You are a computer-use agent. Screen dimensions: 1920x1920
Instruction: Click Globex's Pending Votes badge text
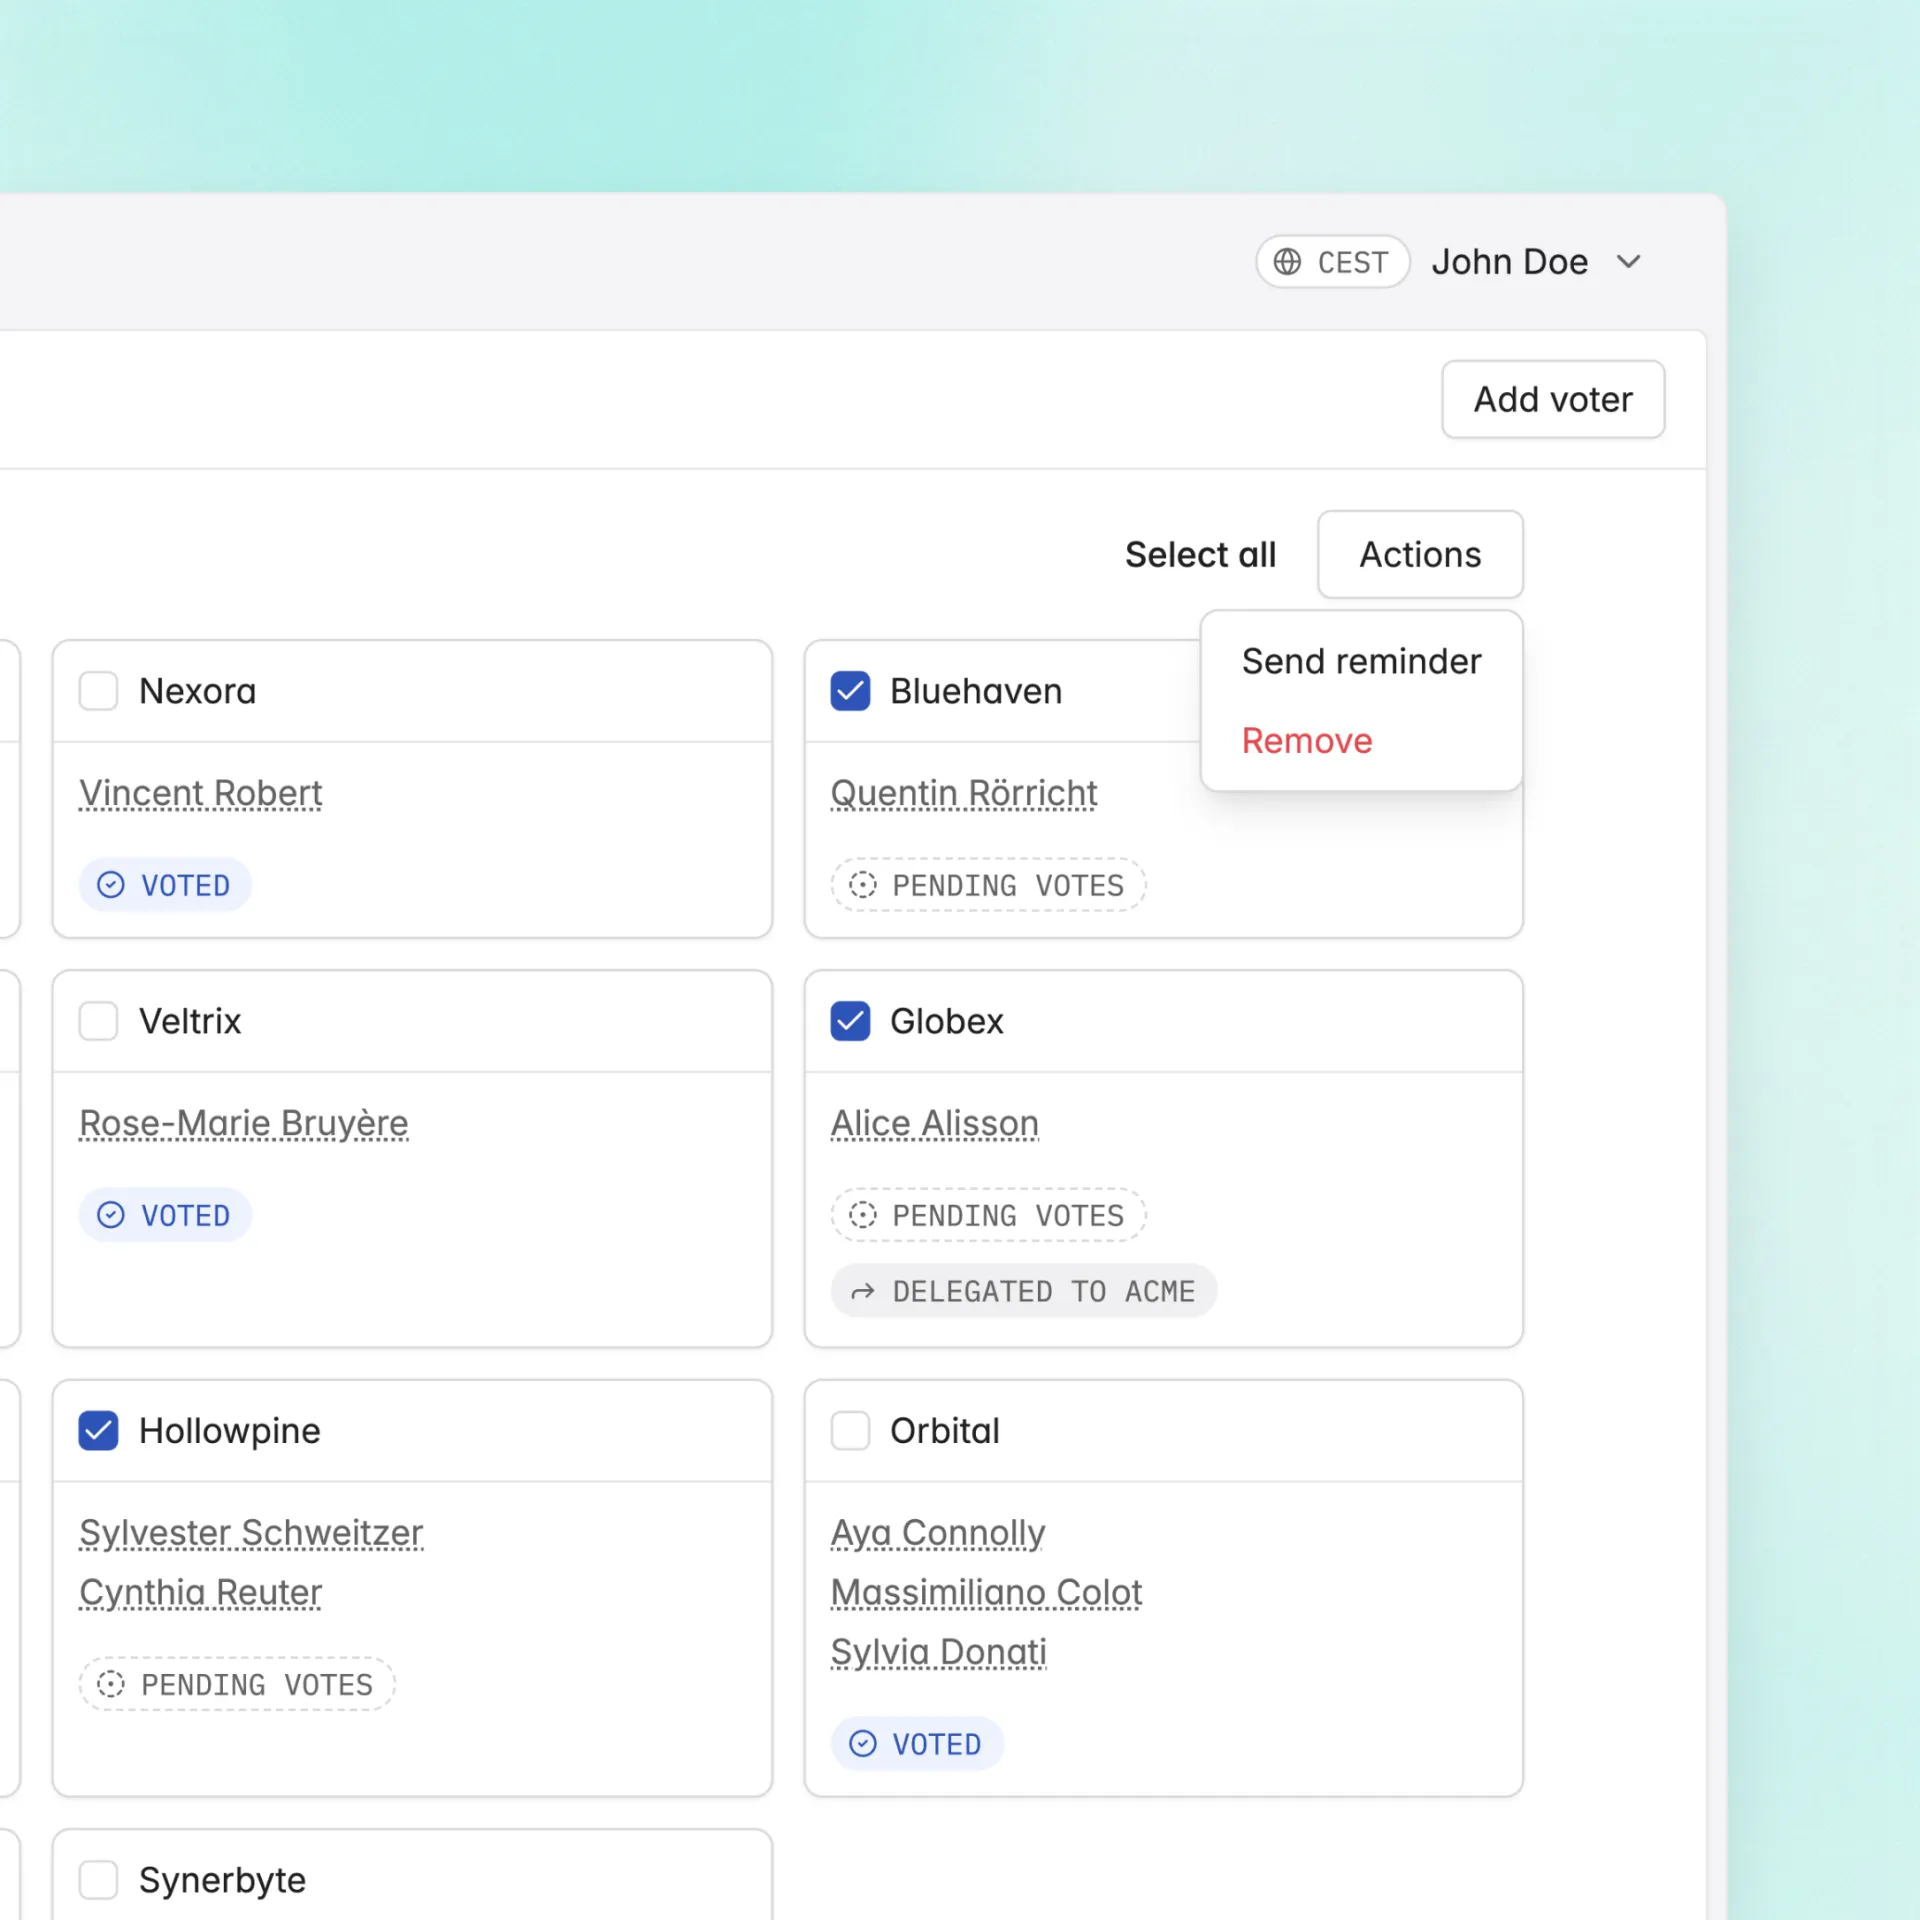point(1008,1215)
